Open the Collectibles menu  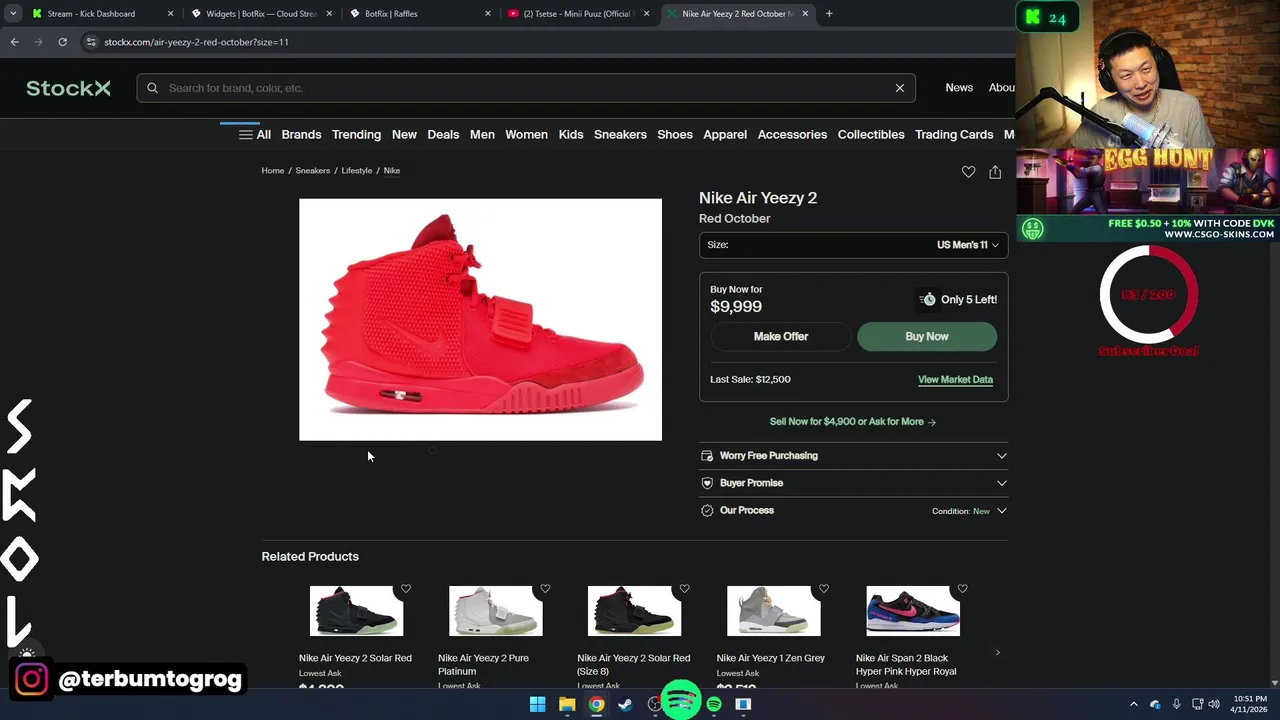point(871,134)
